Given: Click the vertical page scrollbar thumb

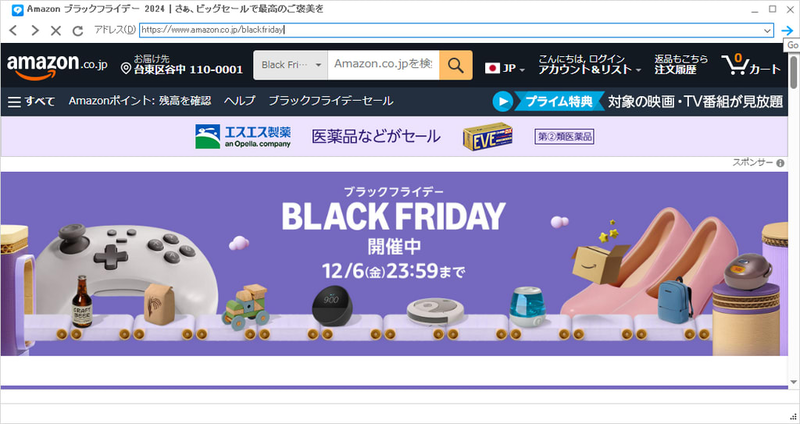Looking at the screenshot, I should coord(793,69).
